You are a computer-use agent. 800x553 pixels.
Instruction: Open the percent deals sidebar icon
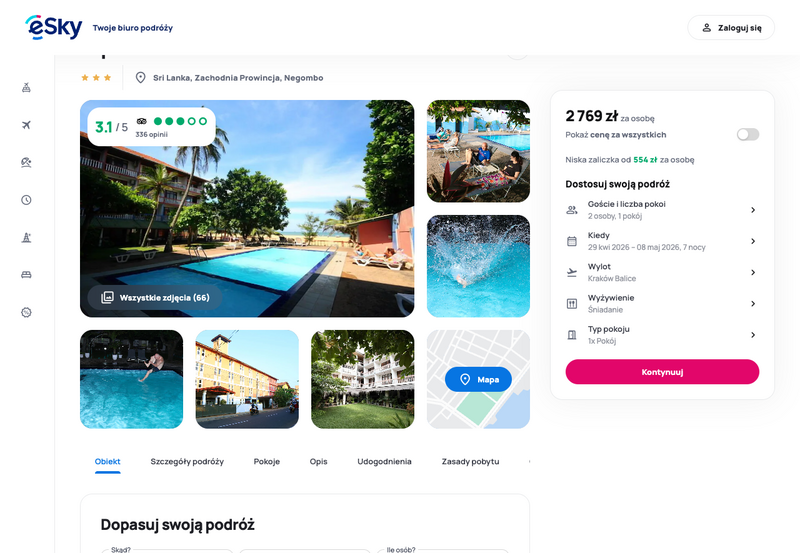point(27,312)
